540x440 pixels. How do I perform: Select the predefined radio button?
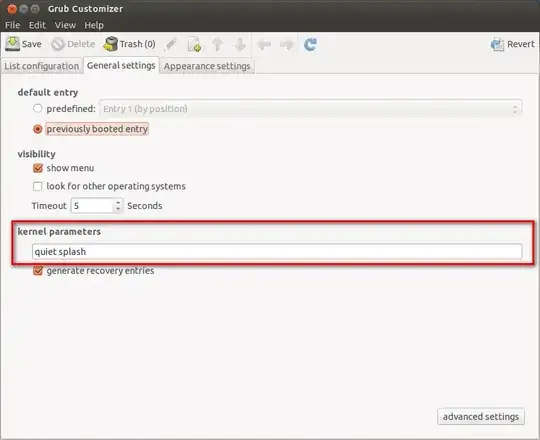point(38,108)
